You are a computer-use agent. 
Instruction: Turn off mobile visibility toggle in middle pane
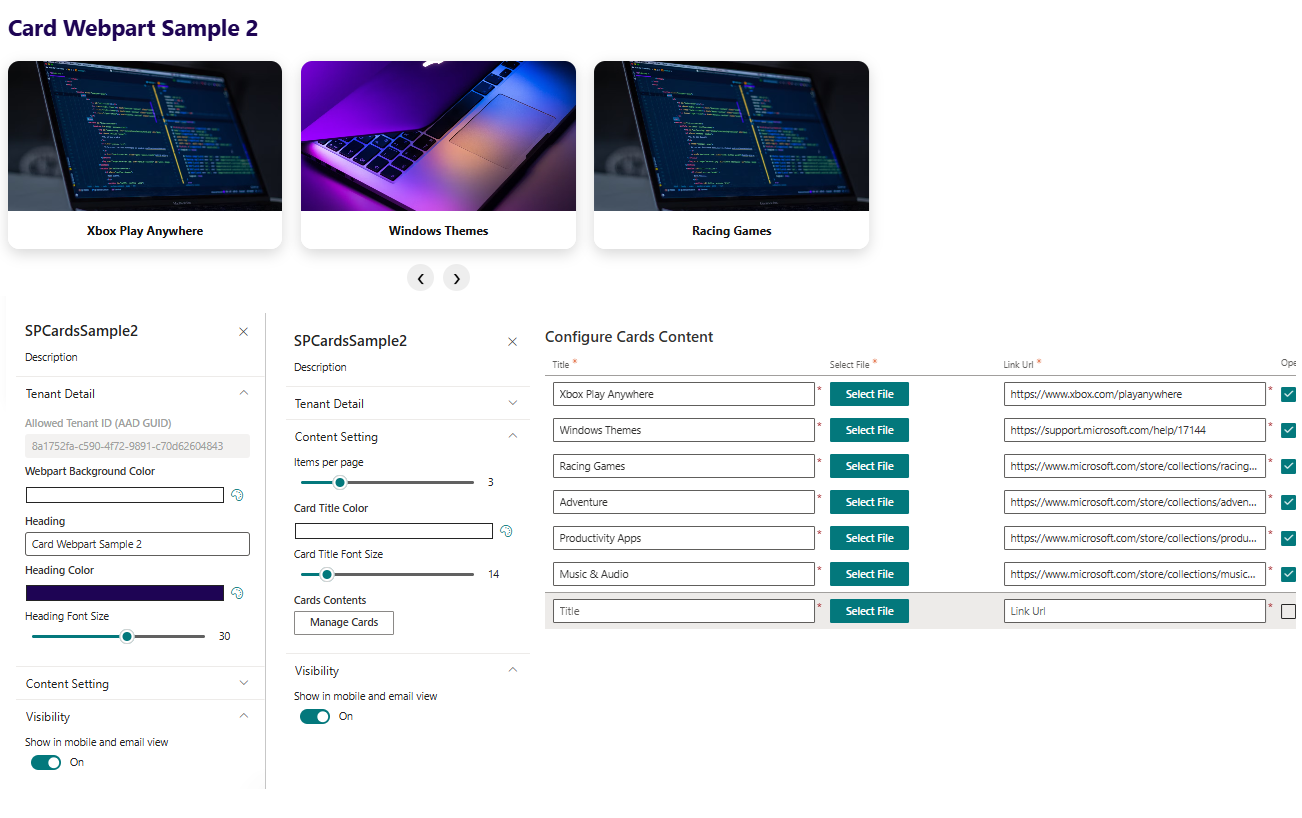(314, 716)
